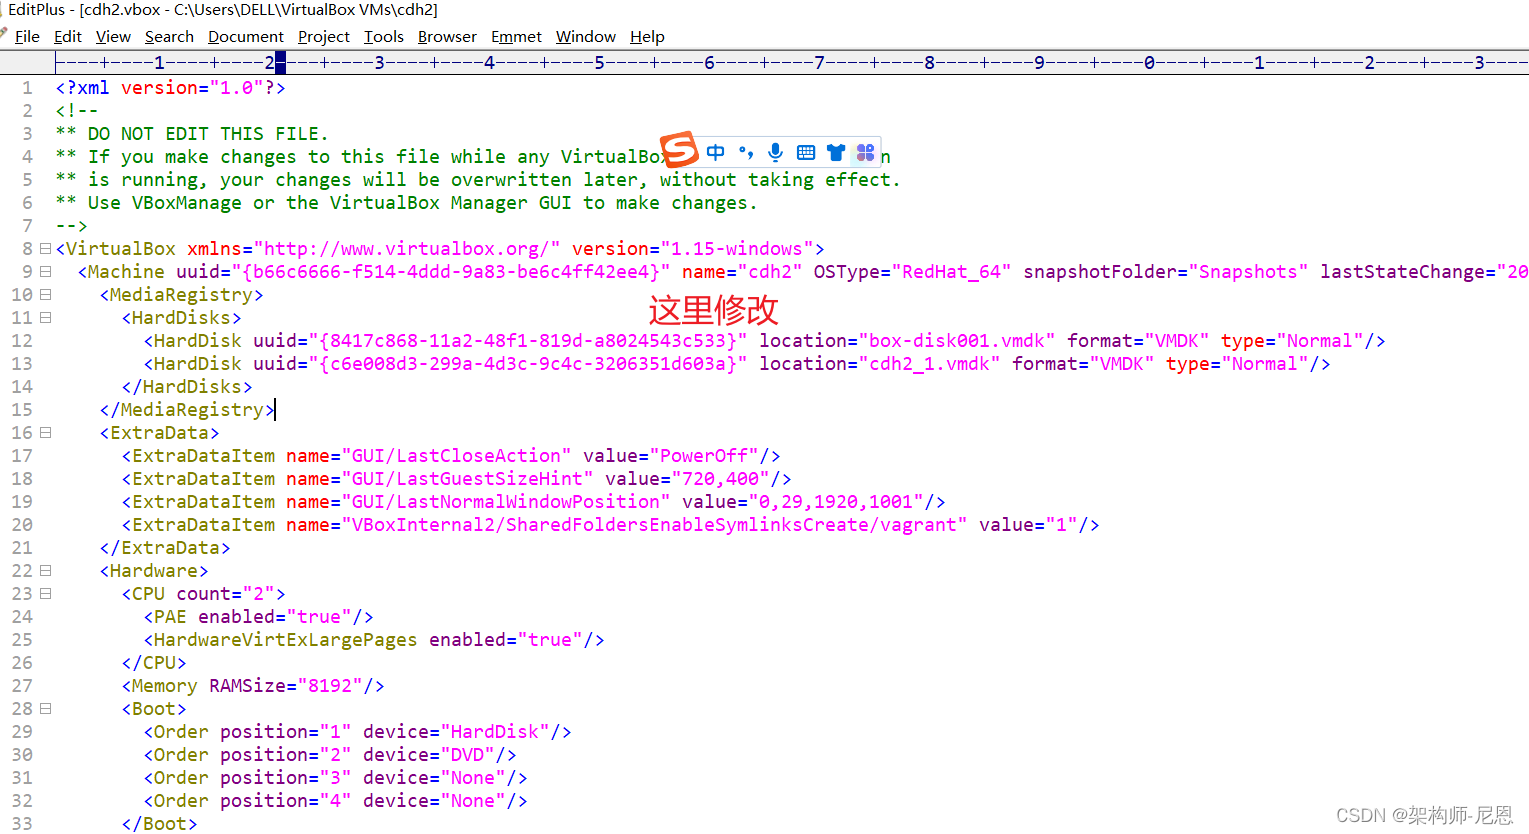Click the closing </MediaRegistry> tag on line 15
The height and width of the screenshot is (834, 1529).
pyautogui.click(x=187, y=410)
